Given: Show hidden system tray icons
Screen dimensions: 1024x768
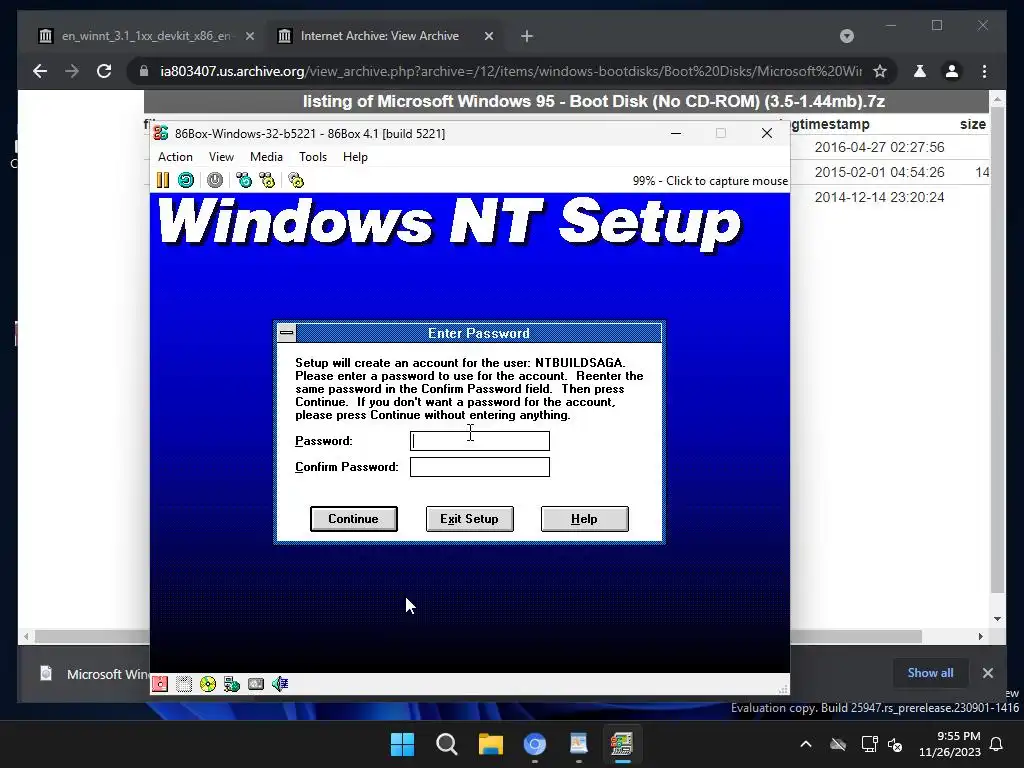Looking at the screenshot, I should (806, 744).
